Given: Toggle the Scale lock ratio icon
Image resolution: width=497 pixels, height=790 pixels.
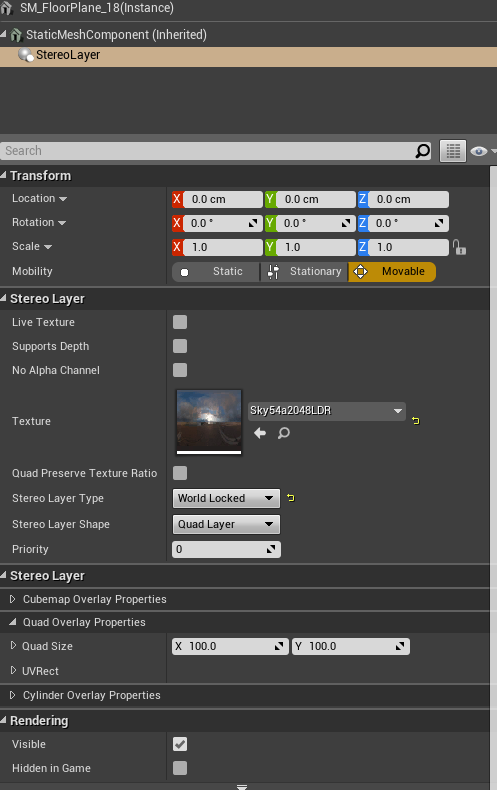Looking at the screenshot, I should 459,247.
